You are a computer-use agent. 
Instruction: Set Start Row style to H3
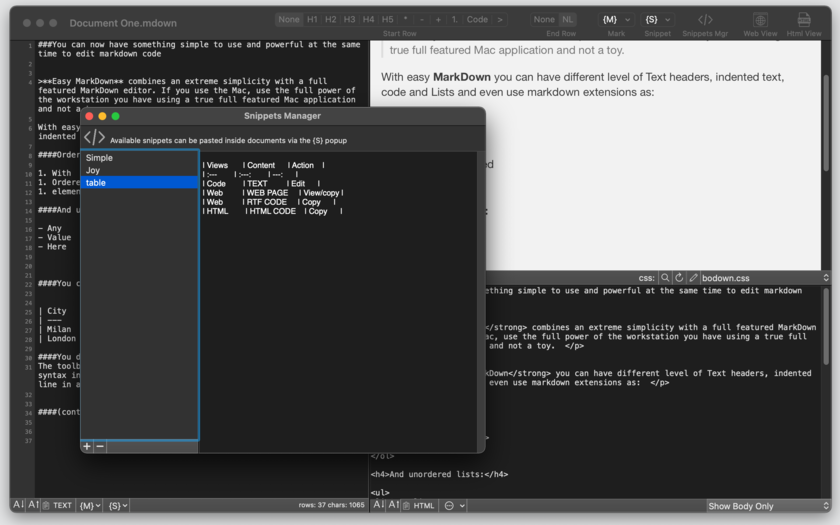click(349, 19)
